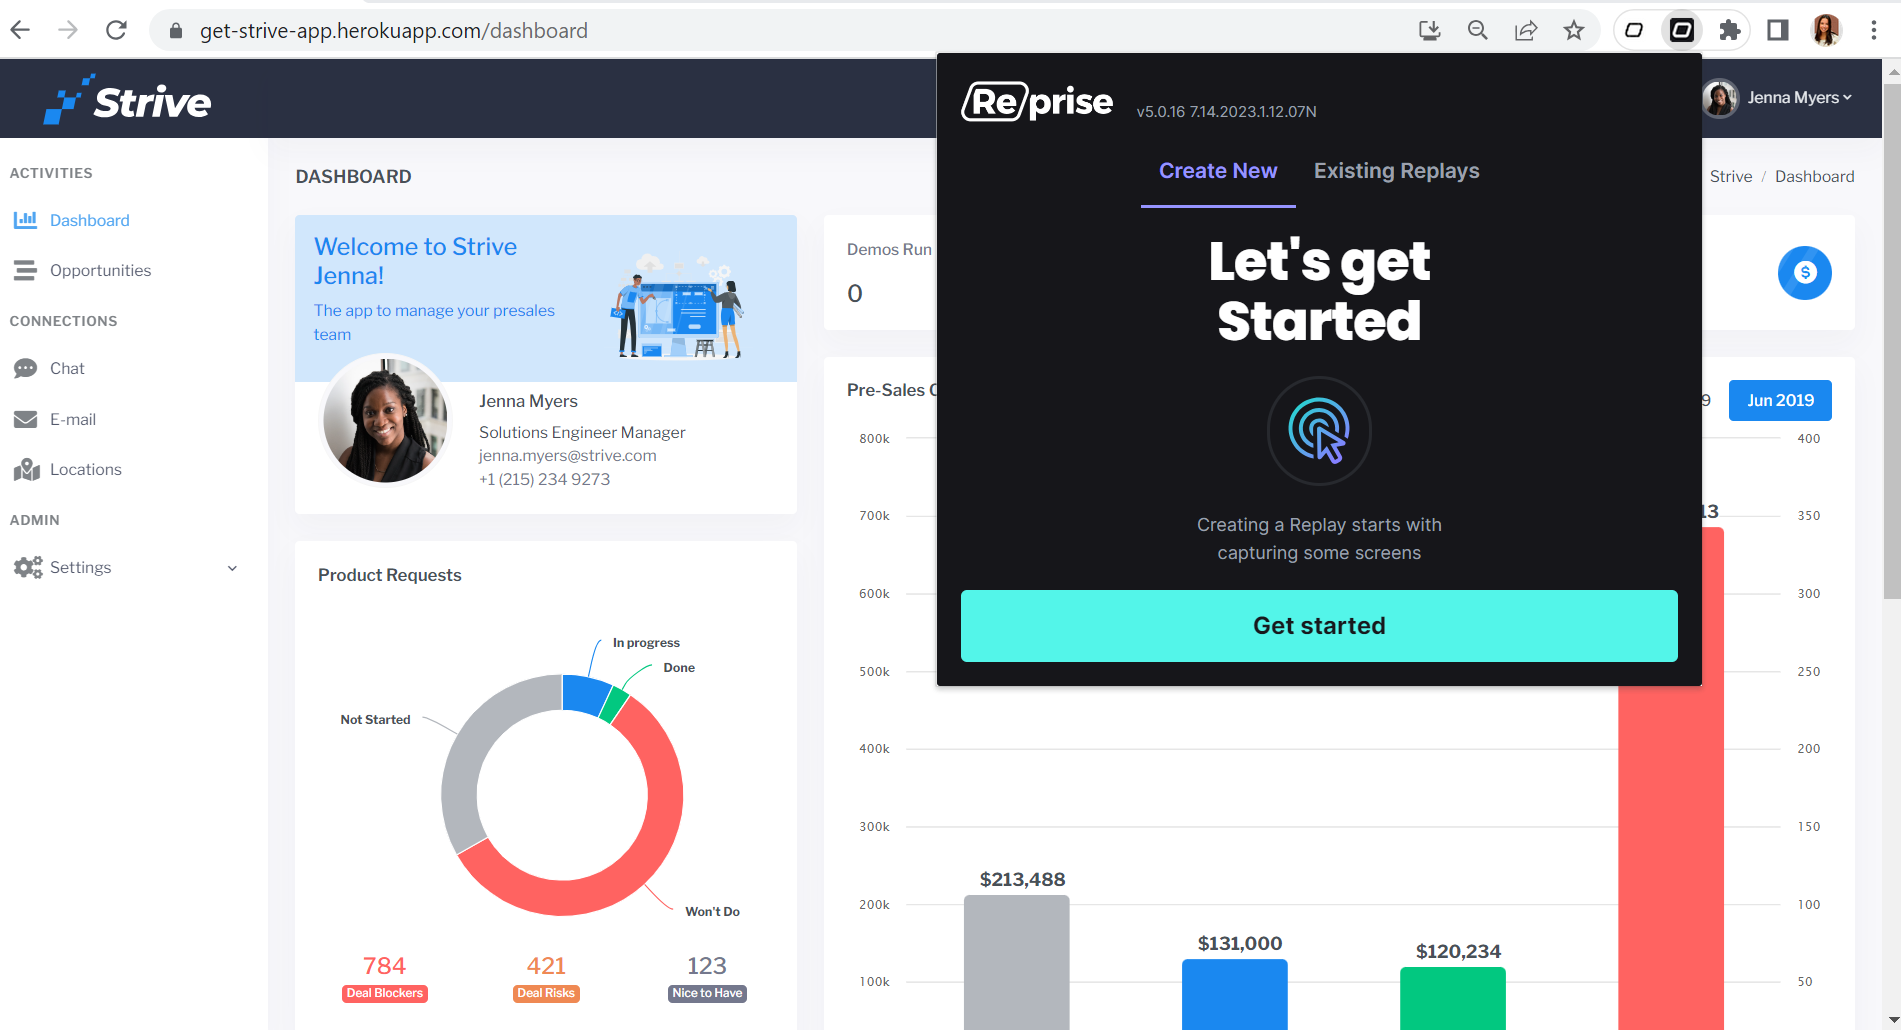Select the Create New tab

(1217, 171)
